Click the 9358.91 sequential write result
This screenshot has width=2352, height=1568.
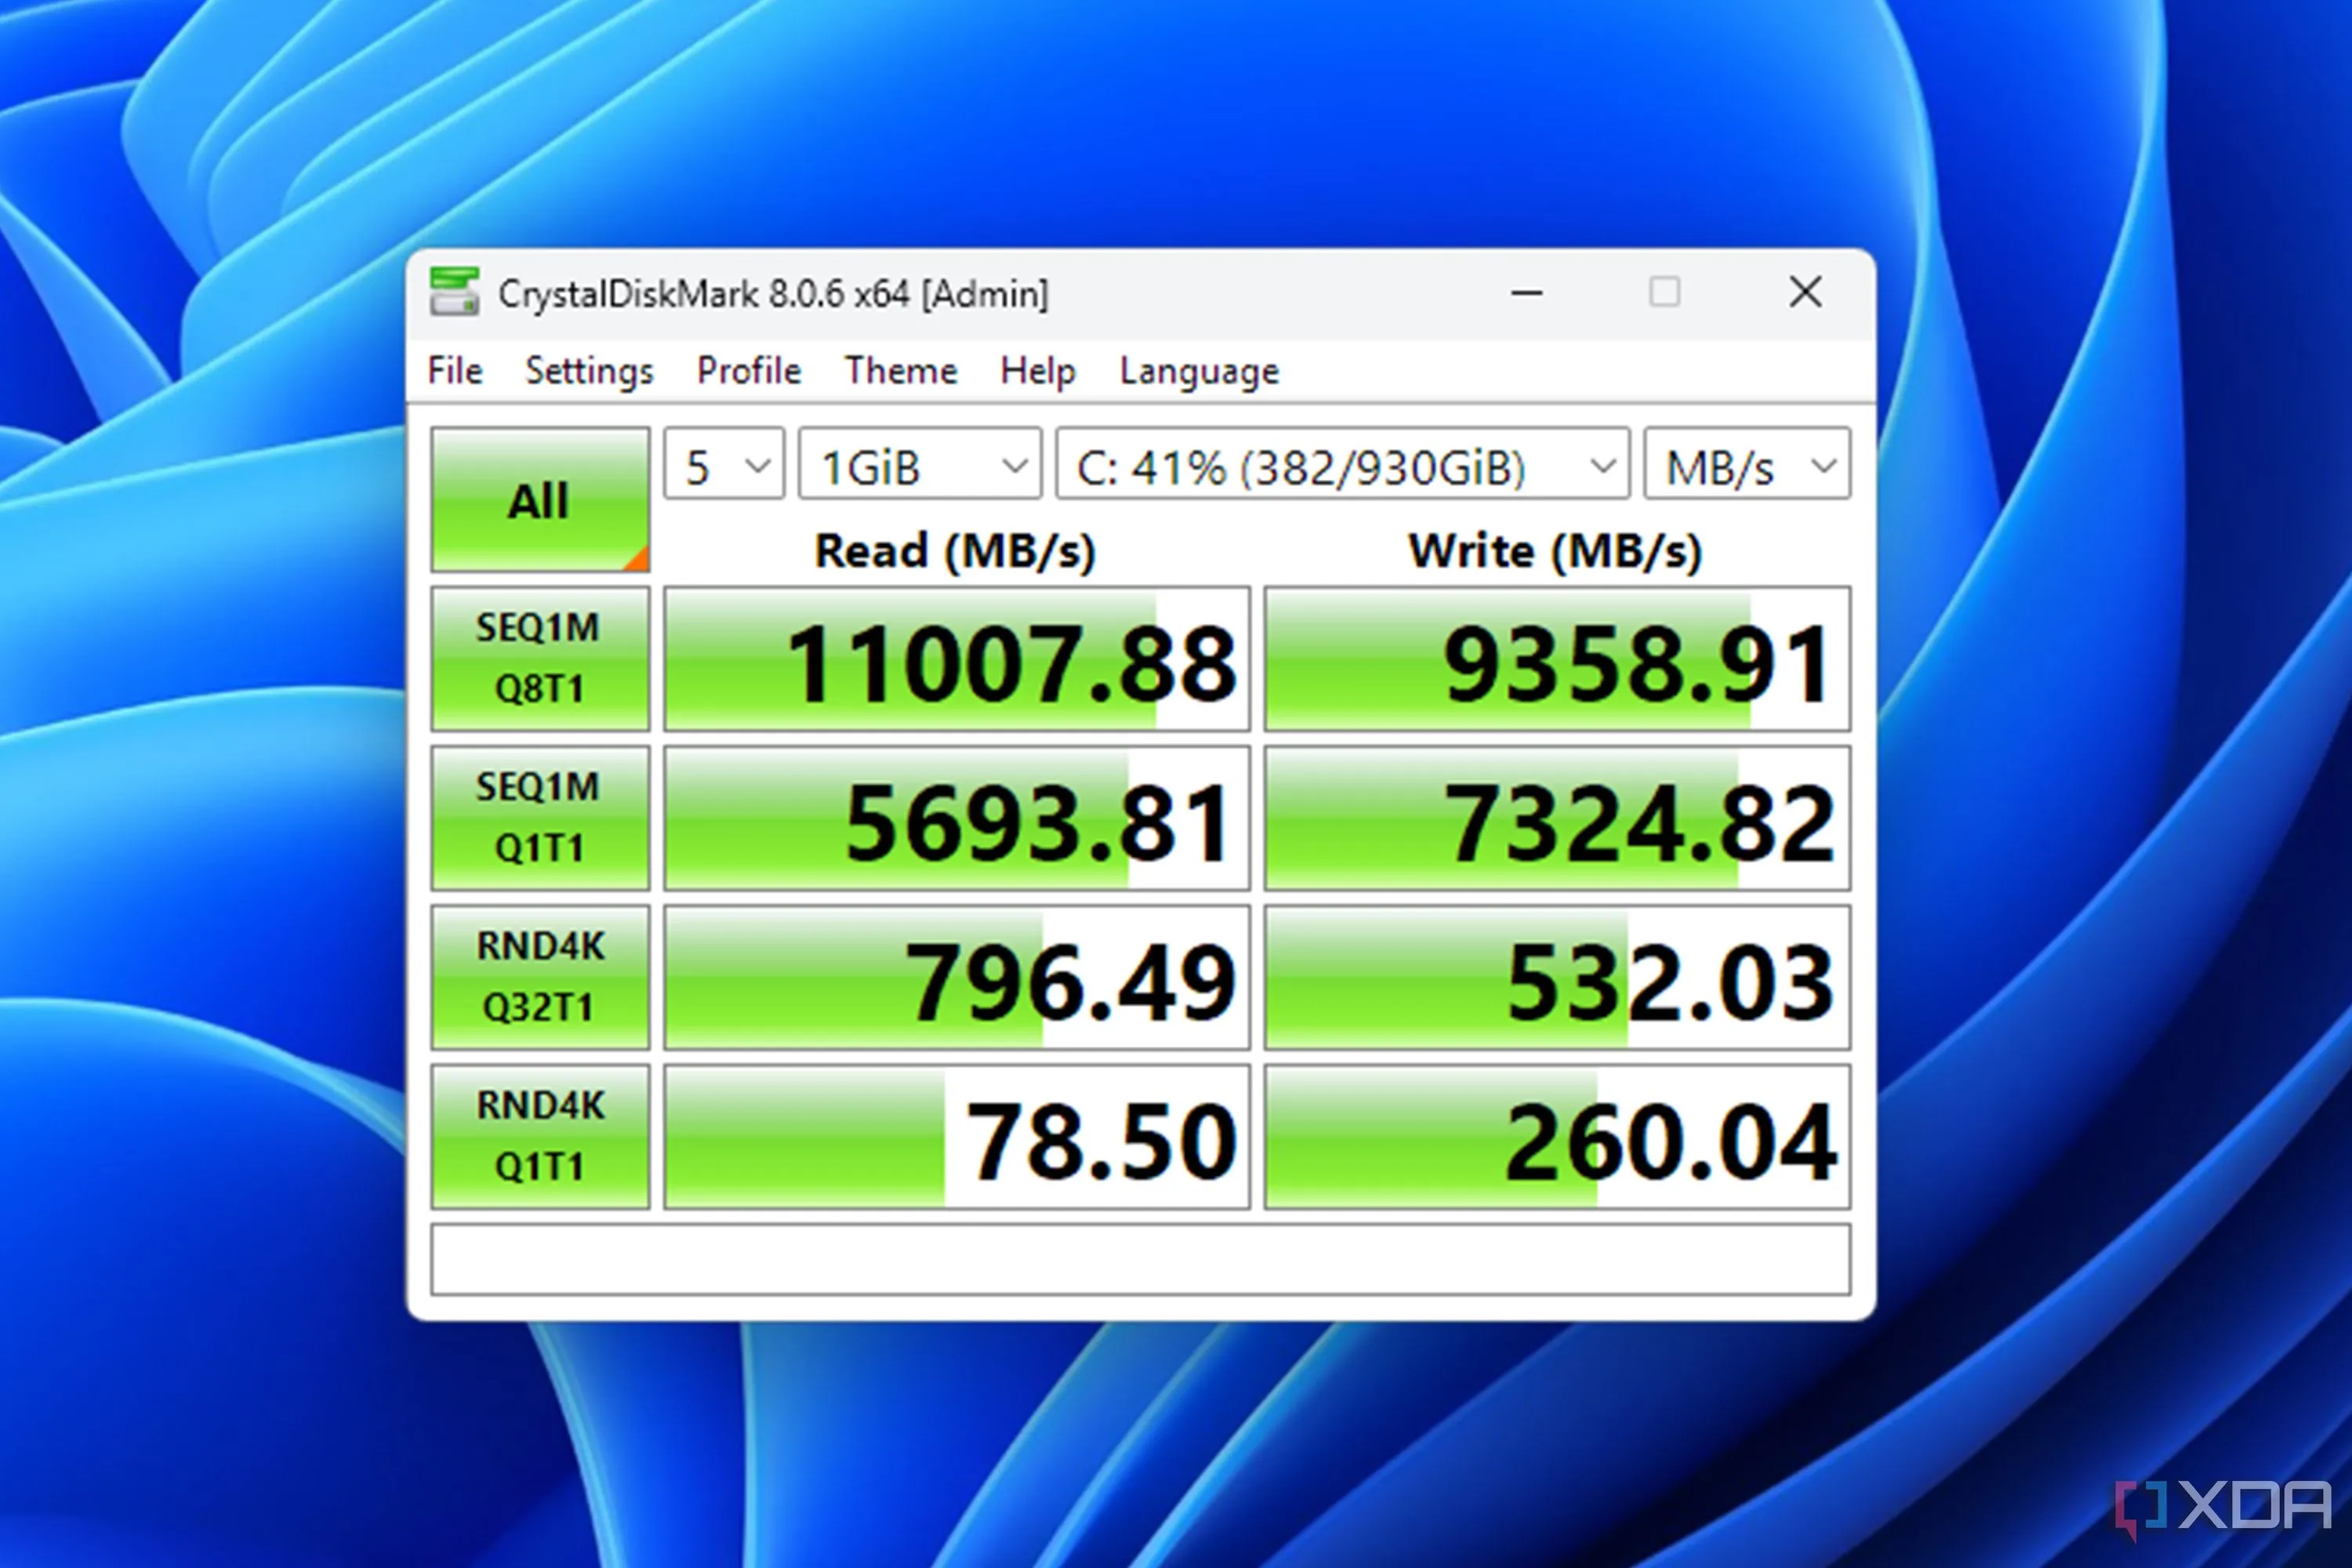[x=1557, y=658]
